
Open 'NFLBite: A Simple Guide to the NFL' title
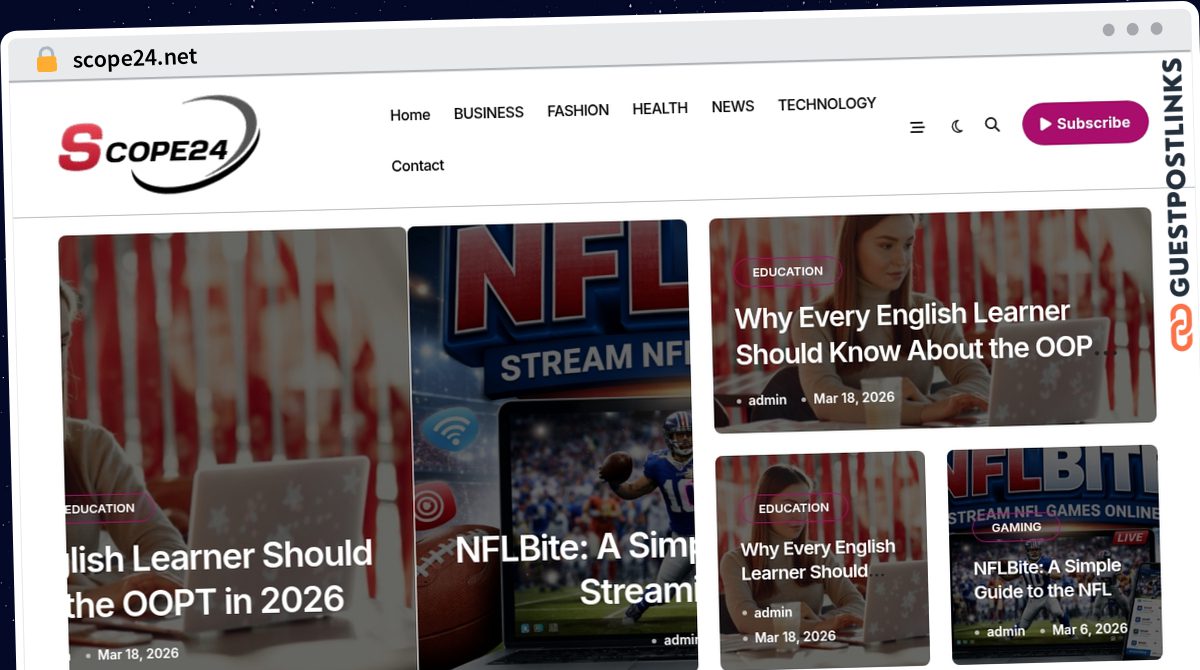(x=1047, y=578)
